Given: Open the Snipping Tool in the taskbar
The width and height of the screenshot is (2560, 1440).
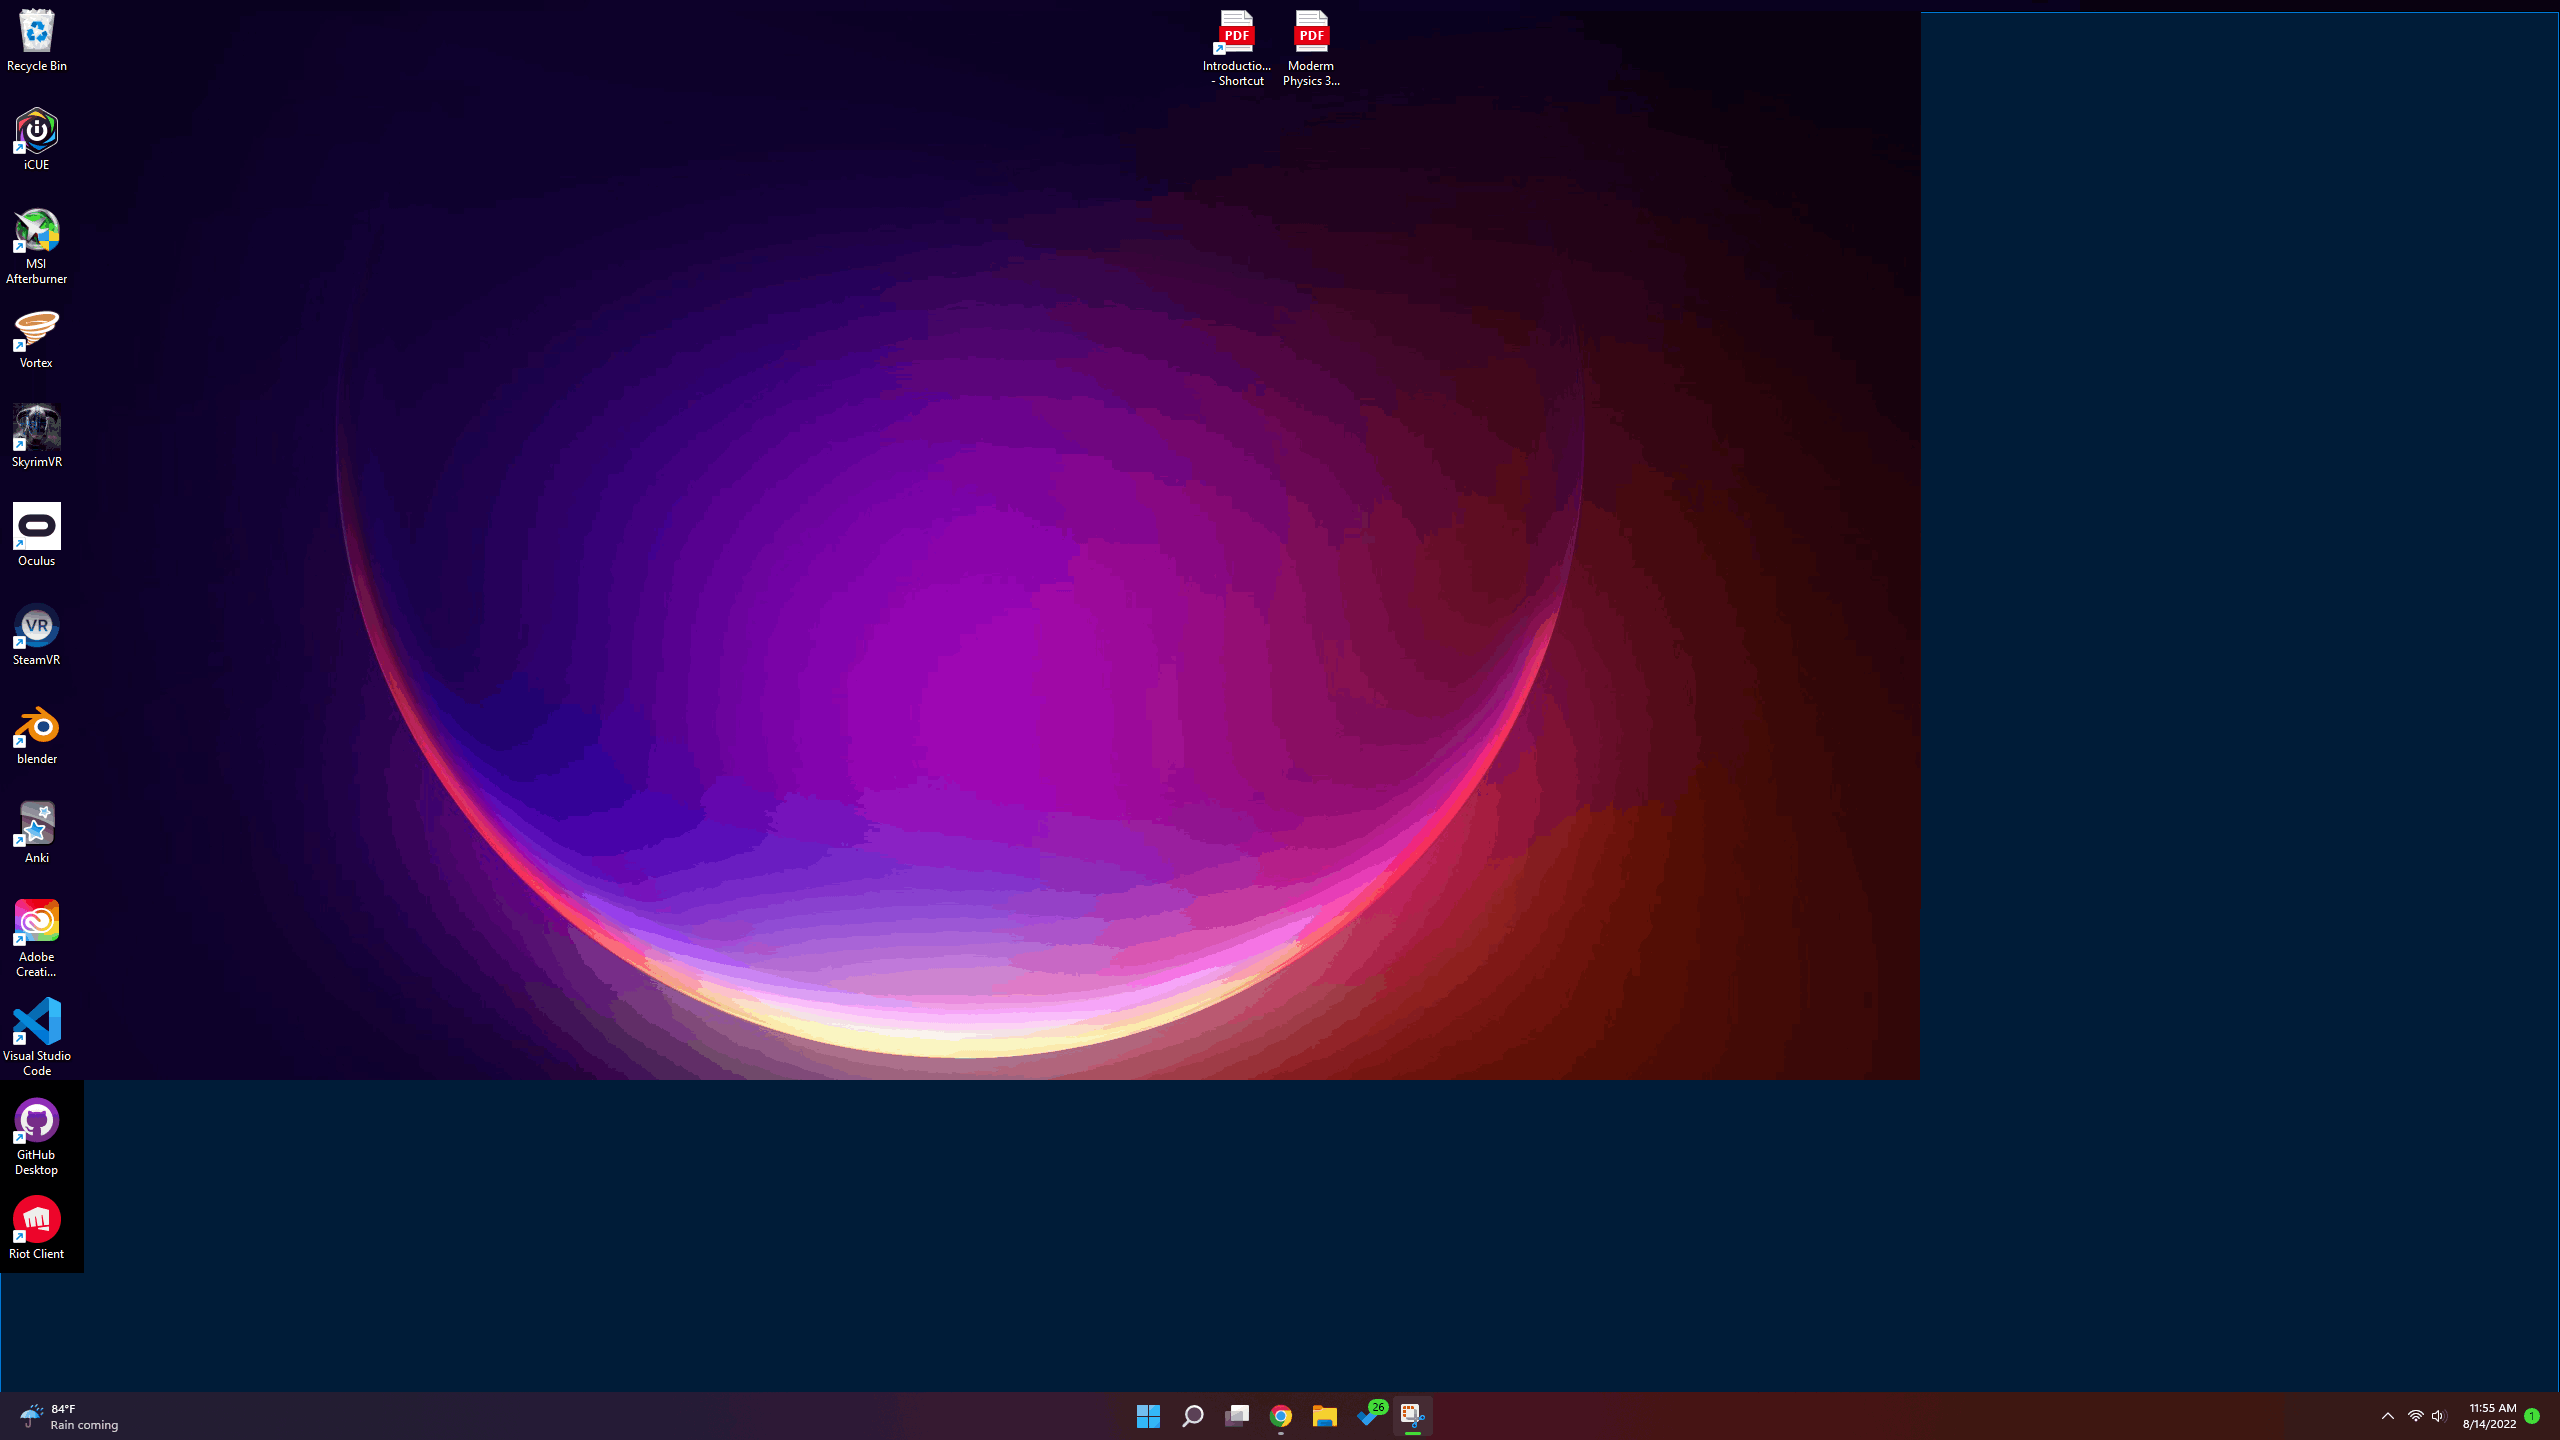Looking at the screenshot, I should pos(1412,1416).
